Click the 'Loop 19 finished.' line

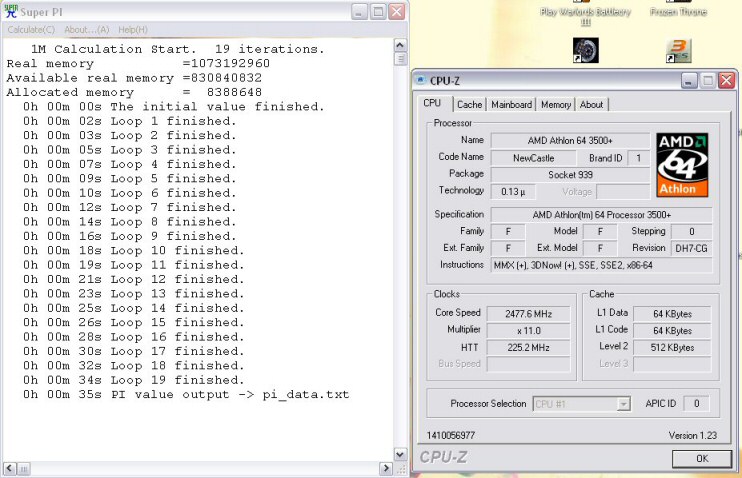133,380
